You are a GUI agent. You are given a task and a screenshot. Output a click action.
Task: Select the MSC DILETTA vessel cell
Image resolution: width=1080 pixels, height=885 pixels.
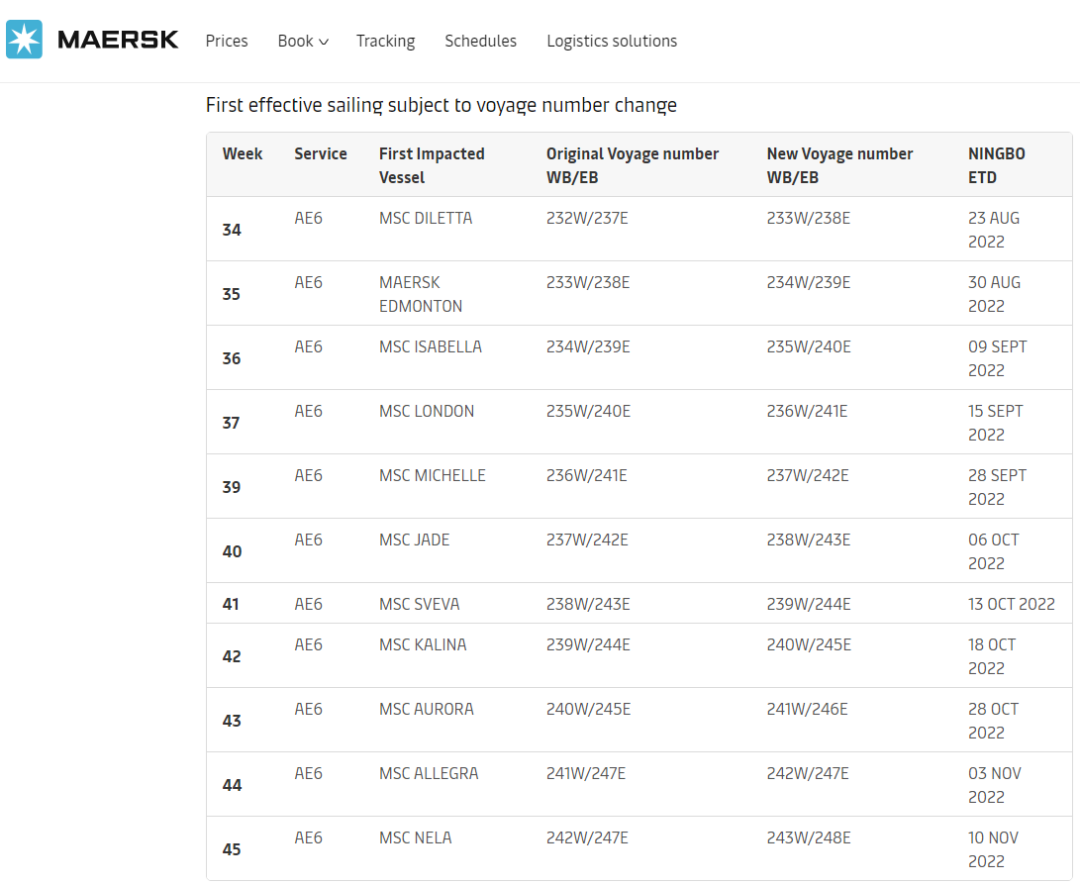point(425,218)
